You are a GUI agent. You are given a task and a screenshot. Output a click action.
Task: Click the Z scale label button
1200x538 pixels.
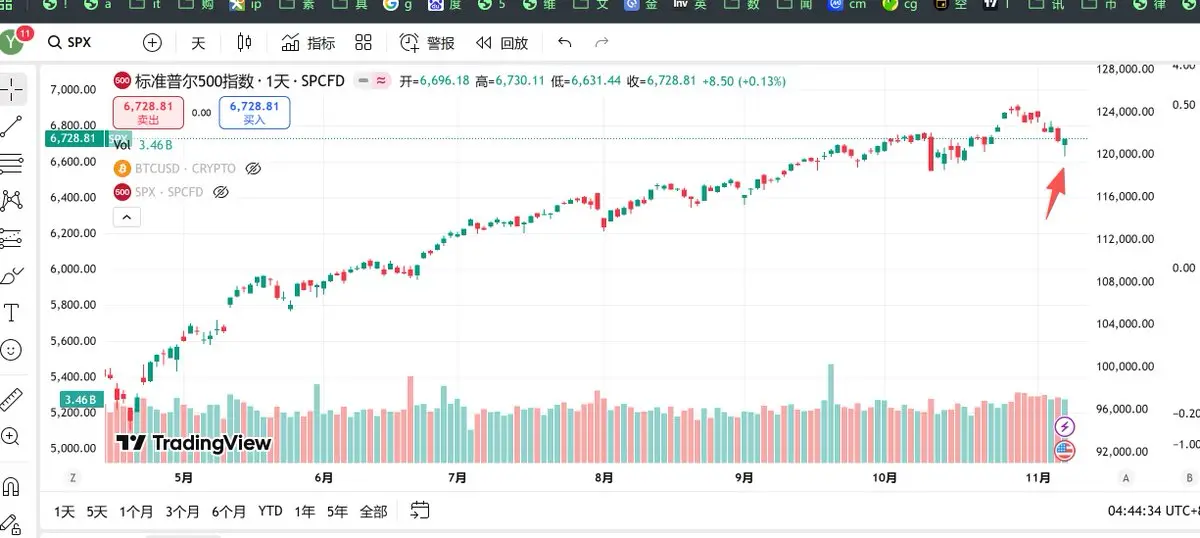(71, 477)
